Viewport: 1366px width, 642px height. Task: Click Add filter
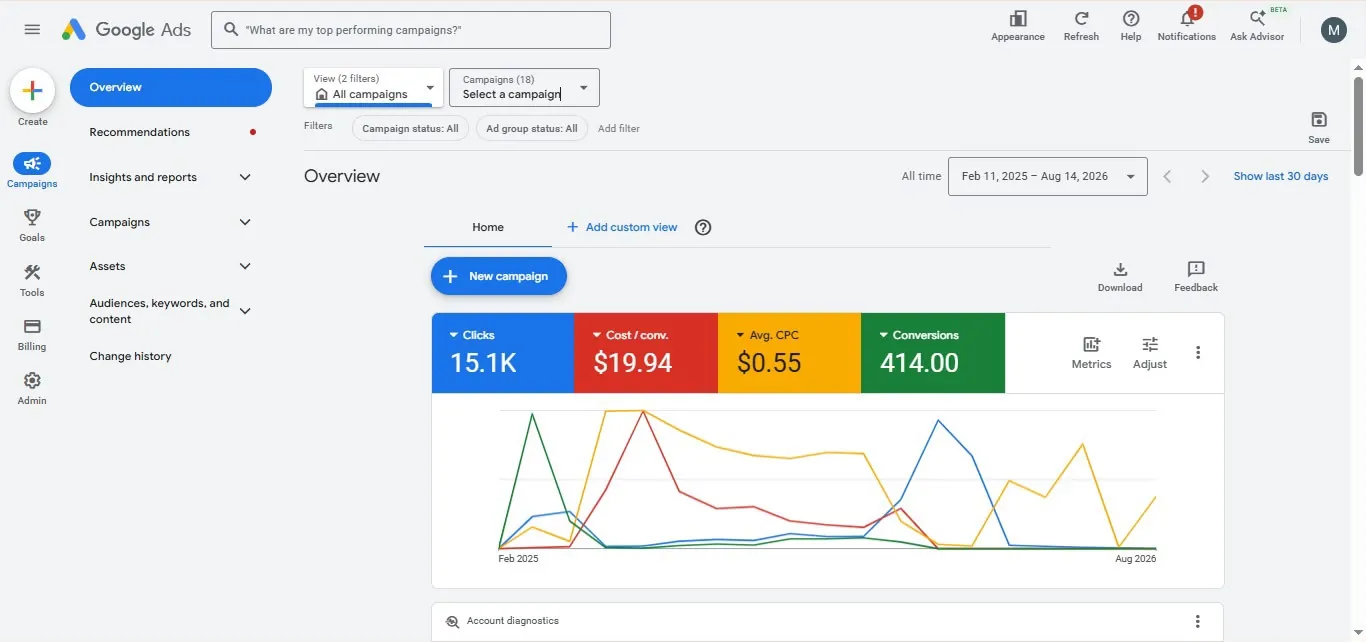pos(619,128)
